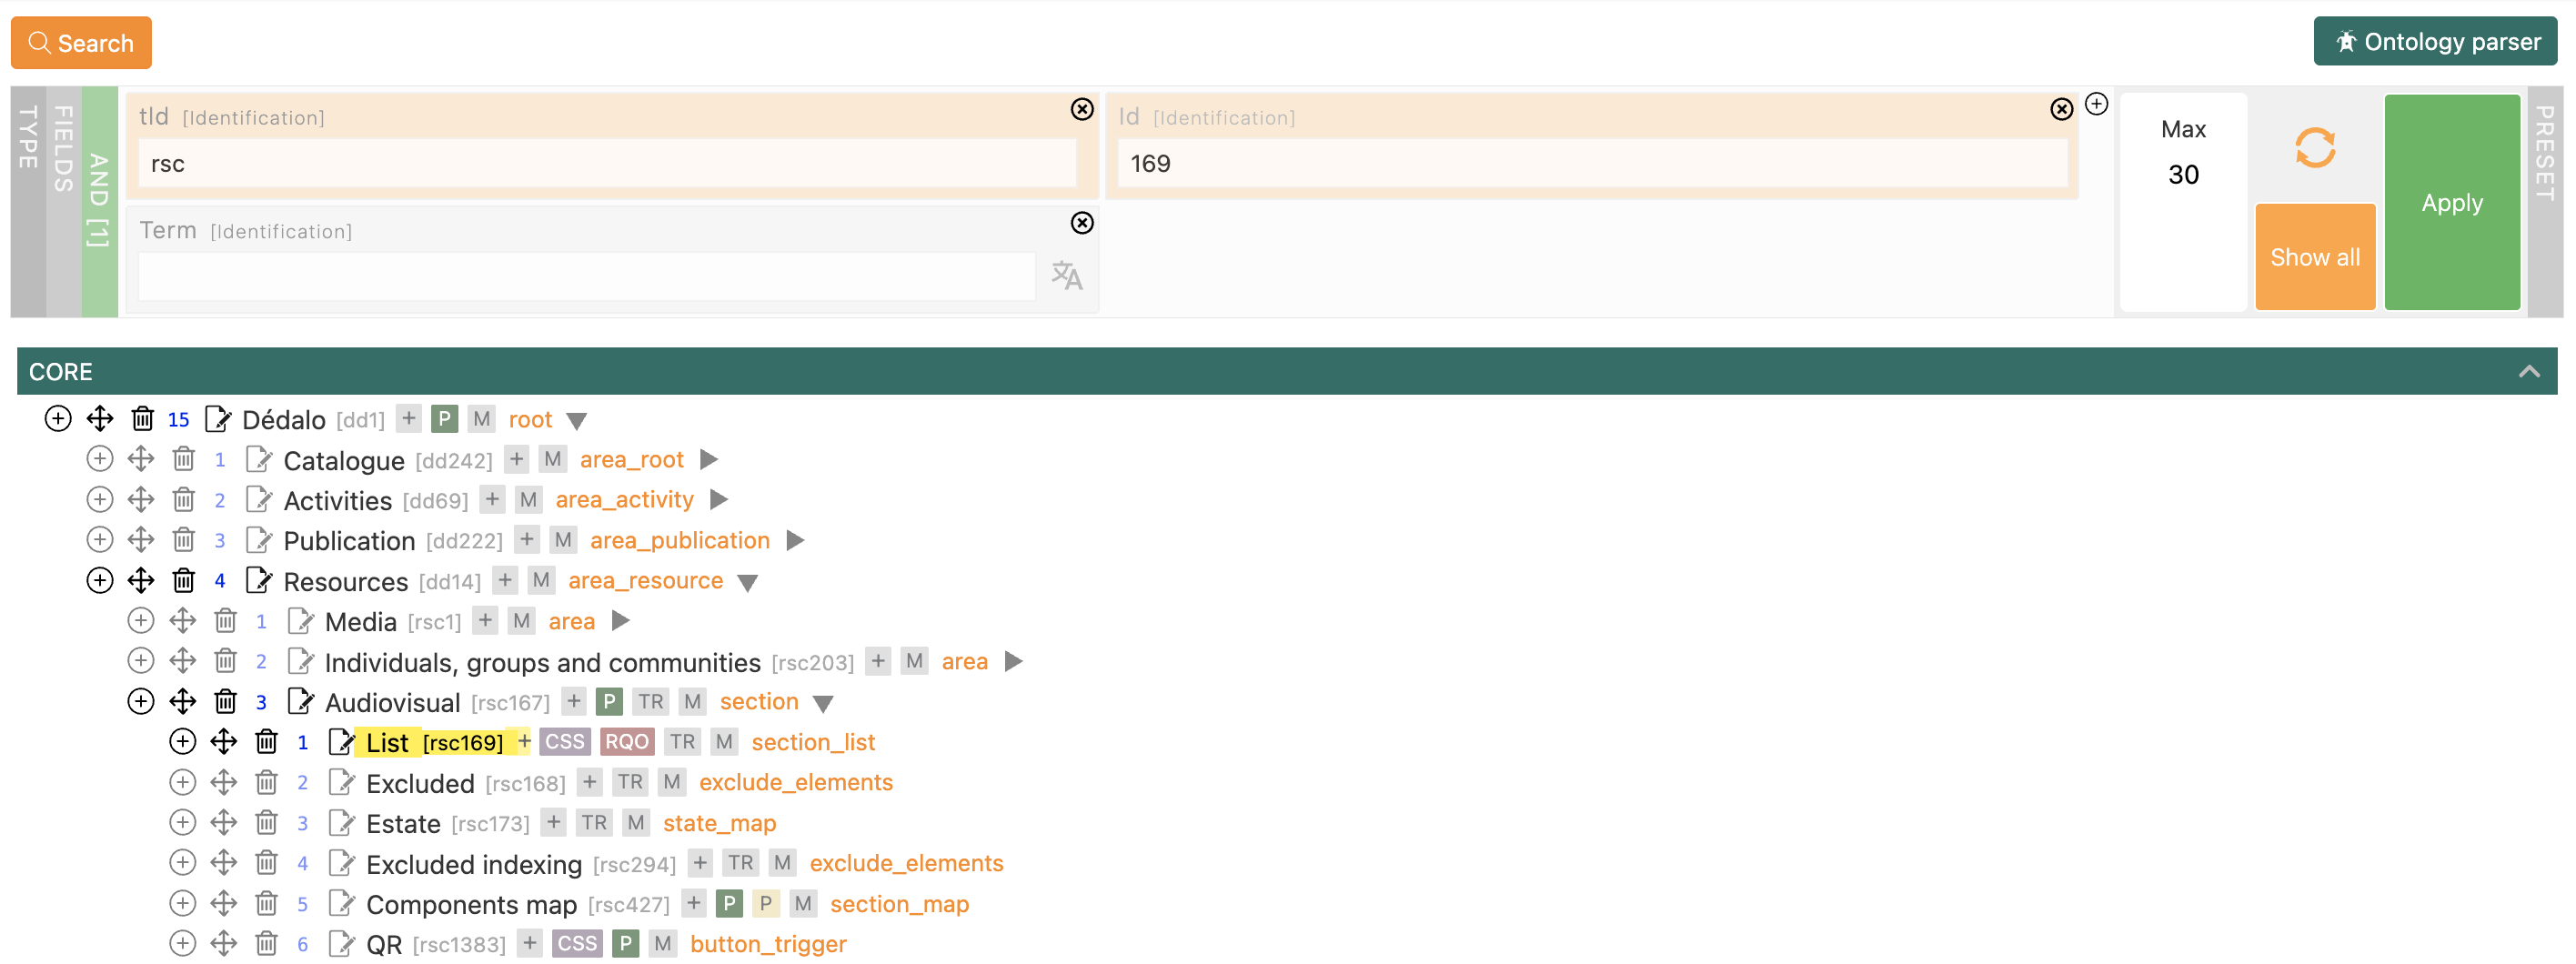Viewport: 2576px width, 964px height.
Task: Click the add icon beside the Id field
Action: [2097, 102]
